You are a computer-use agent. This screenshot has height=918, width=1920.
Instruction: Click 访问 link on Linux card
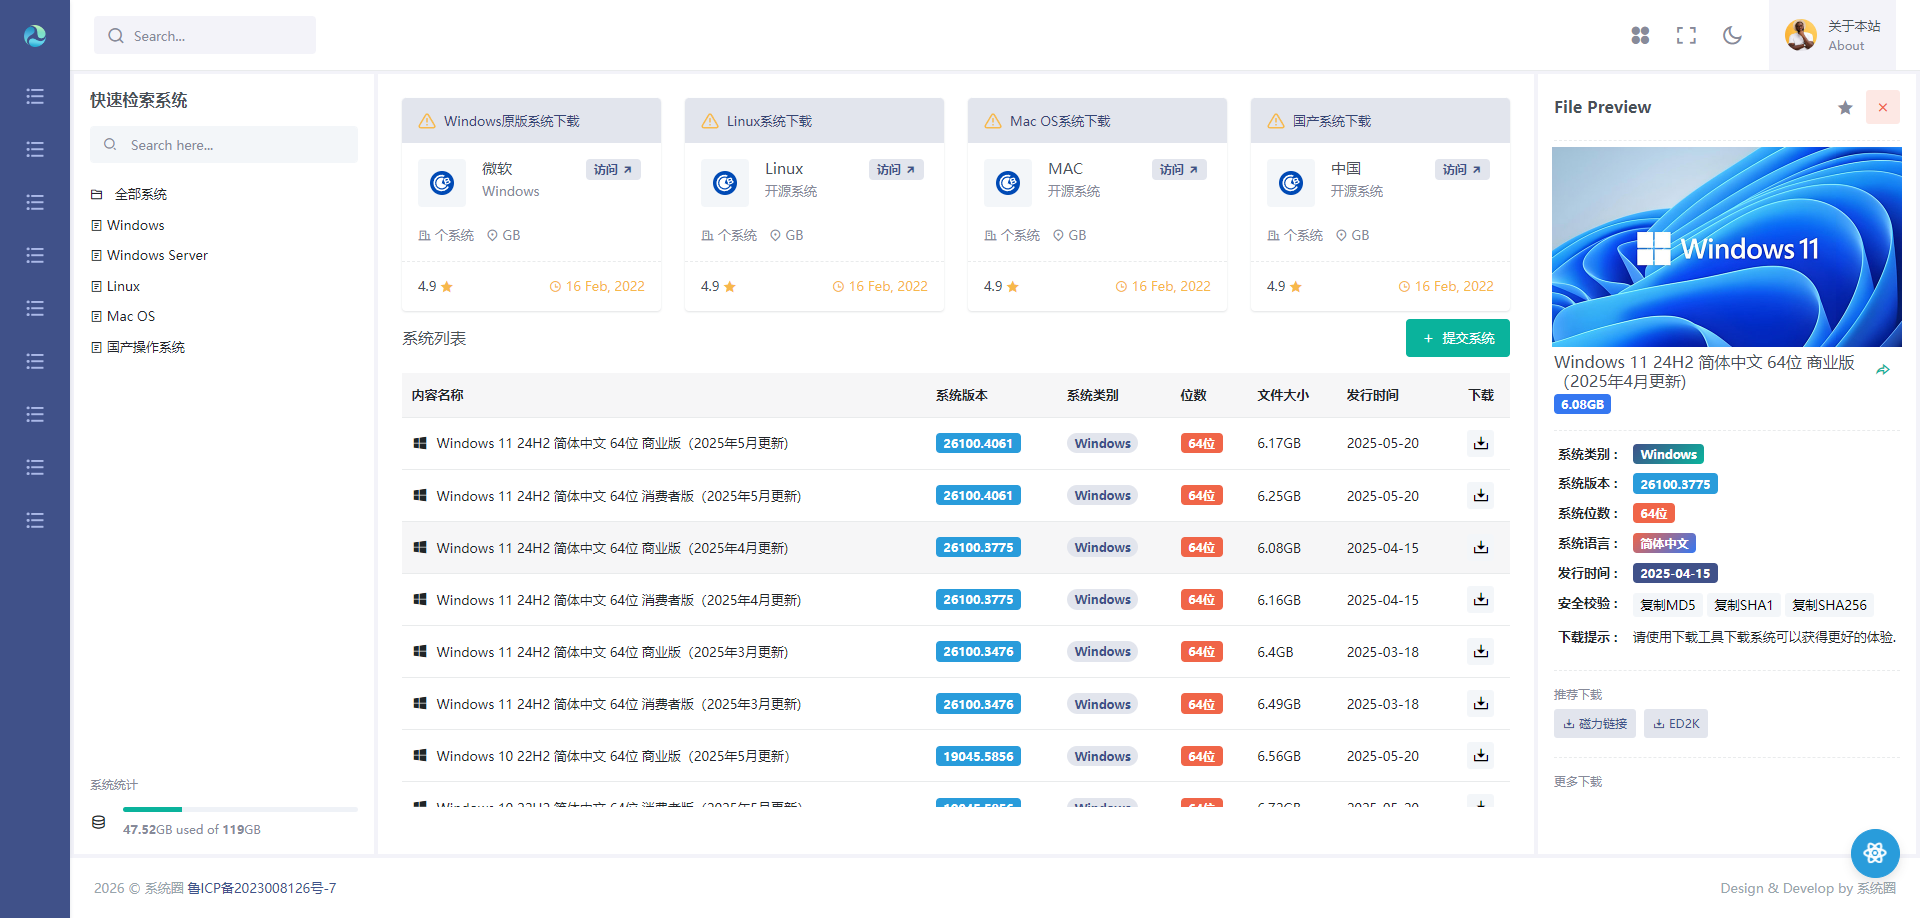coord(896,170)
